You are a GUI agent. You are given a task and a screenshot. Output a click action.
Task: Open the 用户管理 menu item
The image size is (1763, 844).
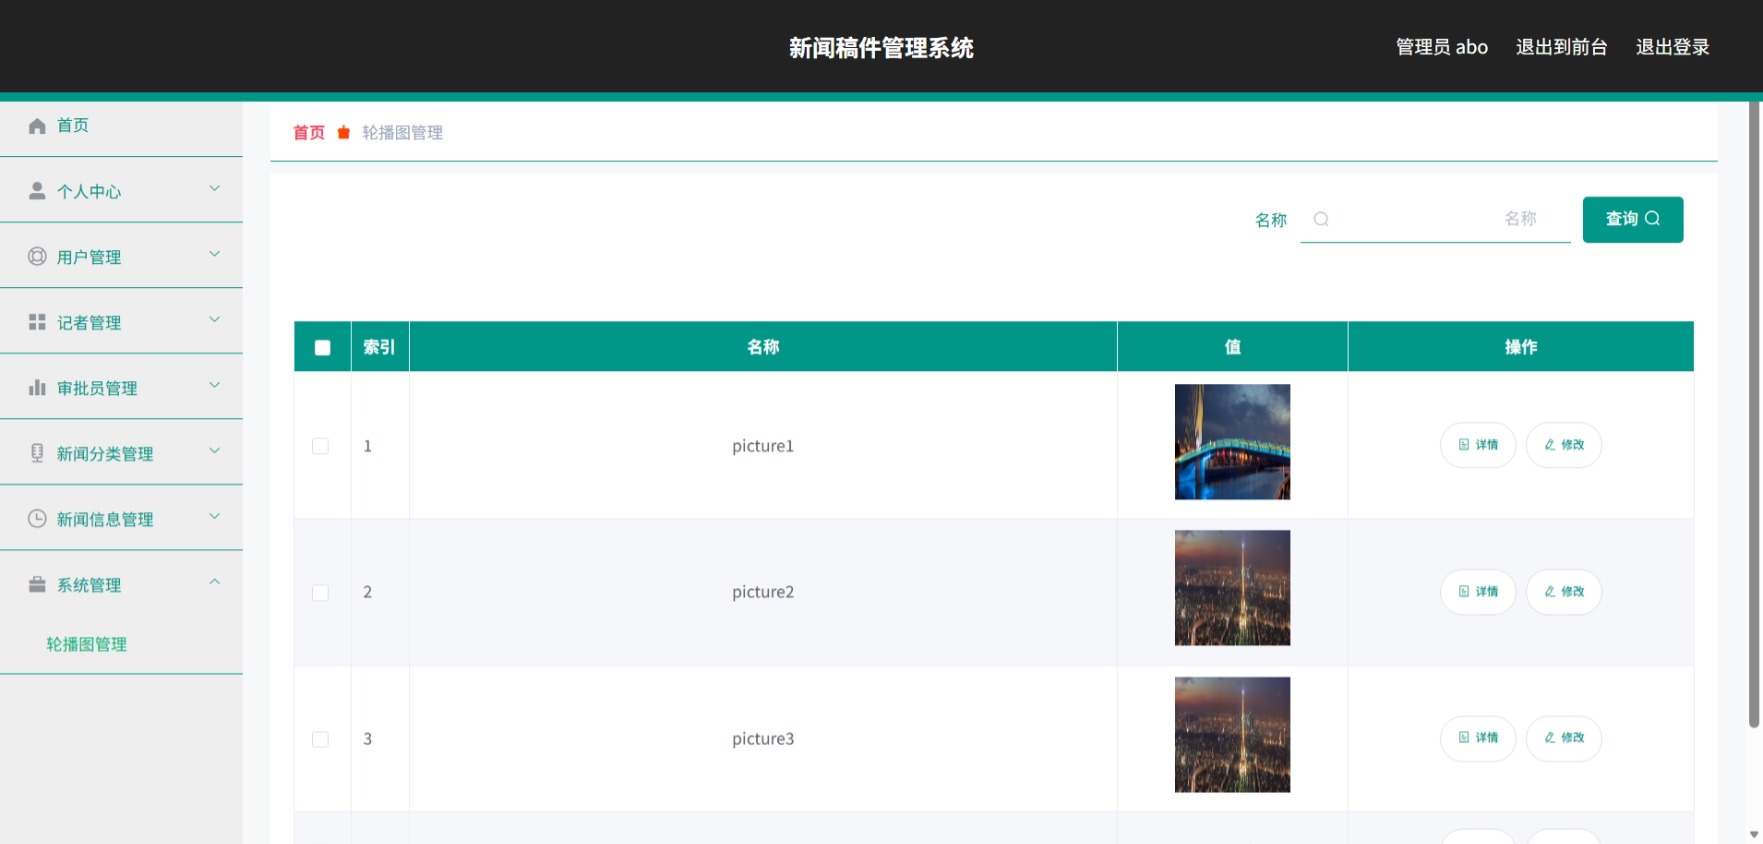pos(121,257)
